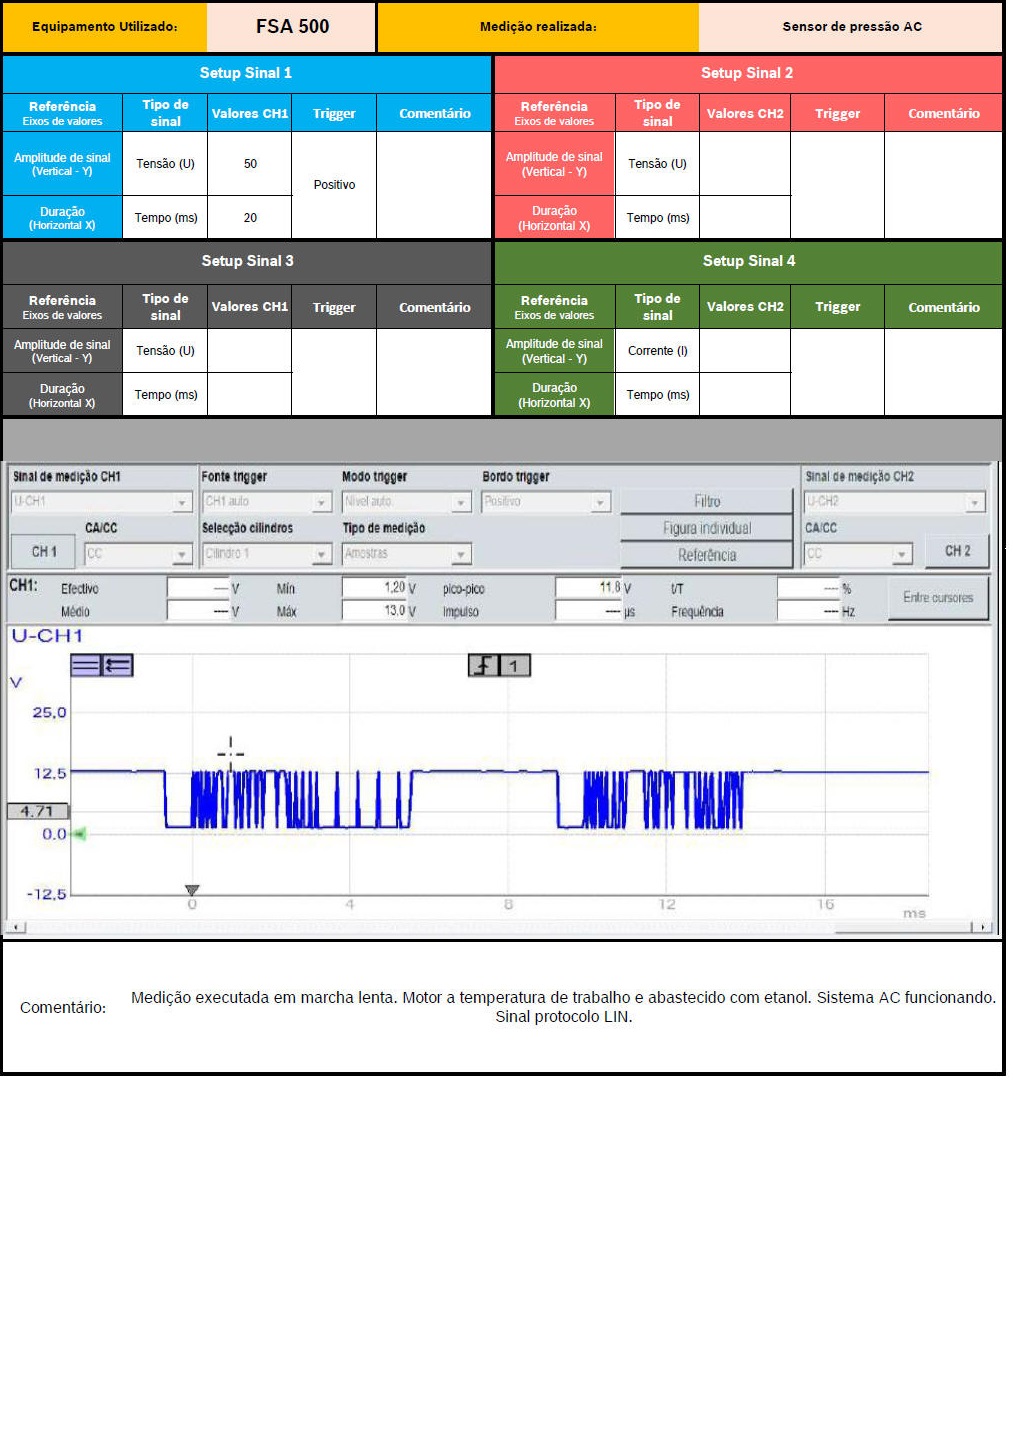This screenshot has height=1434, width=1013.
Task: Click the scrollbar left arrow below the graph
Action: coord(16,927)
